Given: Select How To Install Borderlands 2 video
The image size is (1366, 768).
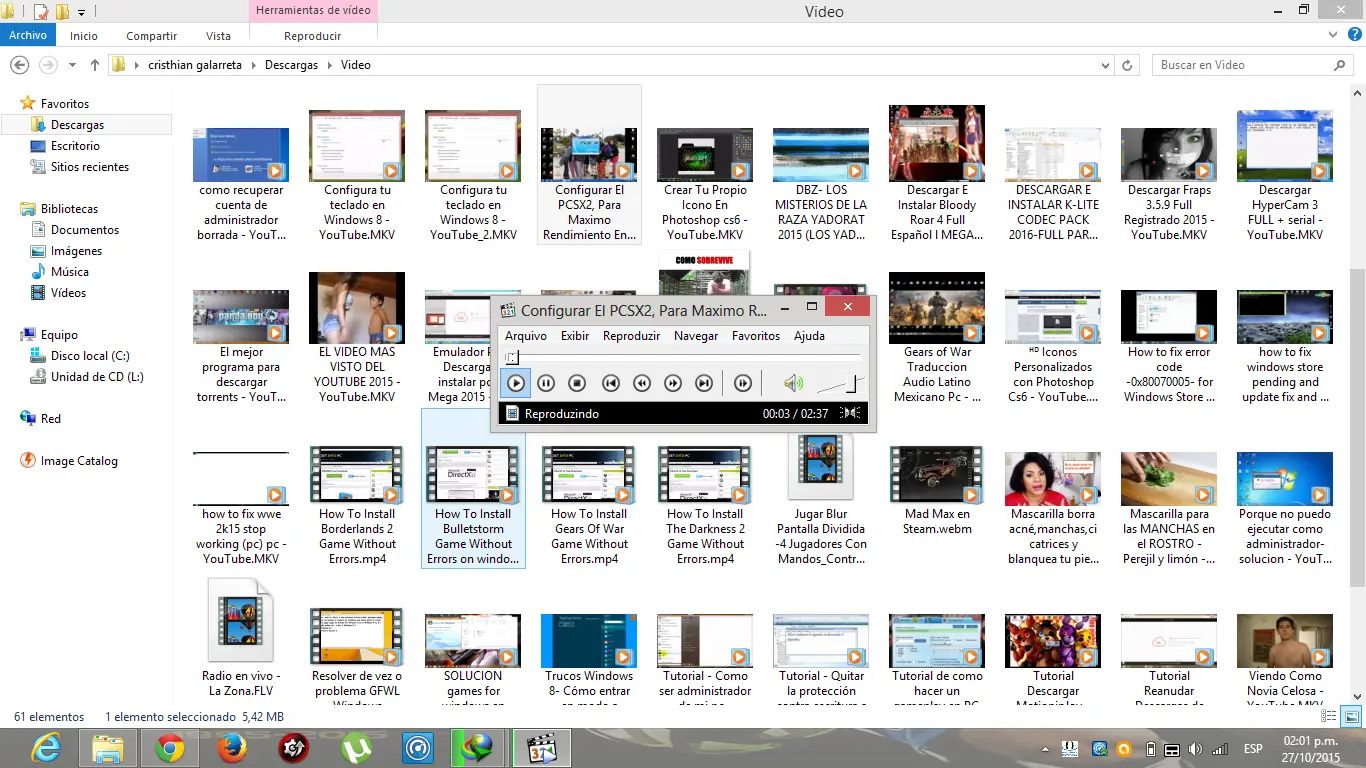Looking at the screenshot, I should [357, 505].
